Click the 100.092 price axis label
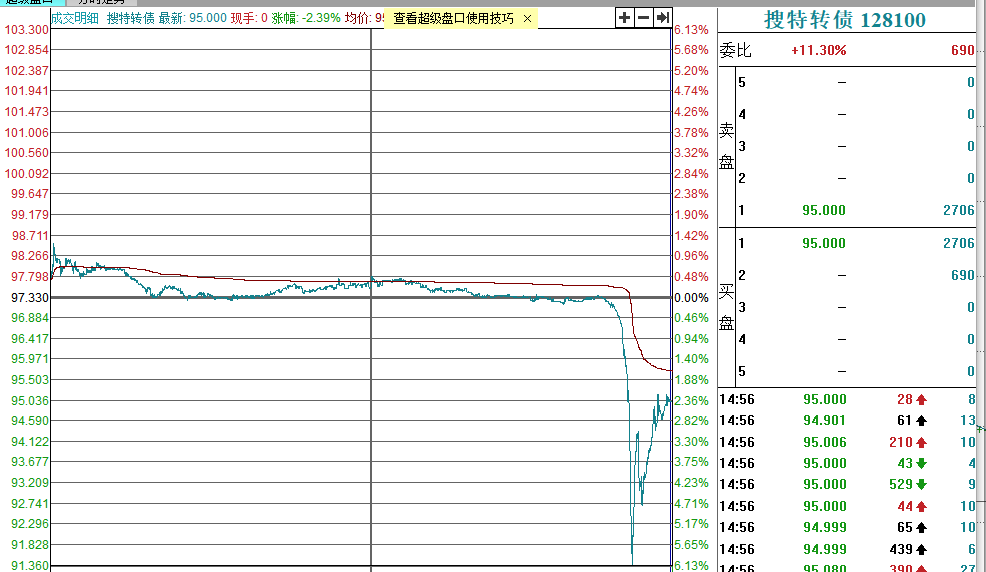986x572 pixels. point(26,173)
